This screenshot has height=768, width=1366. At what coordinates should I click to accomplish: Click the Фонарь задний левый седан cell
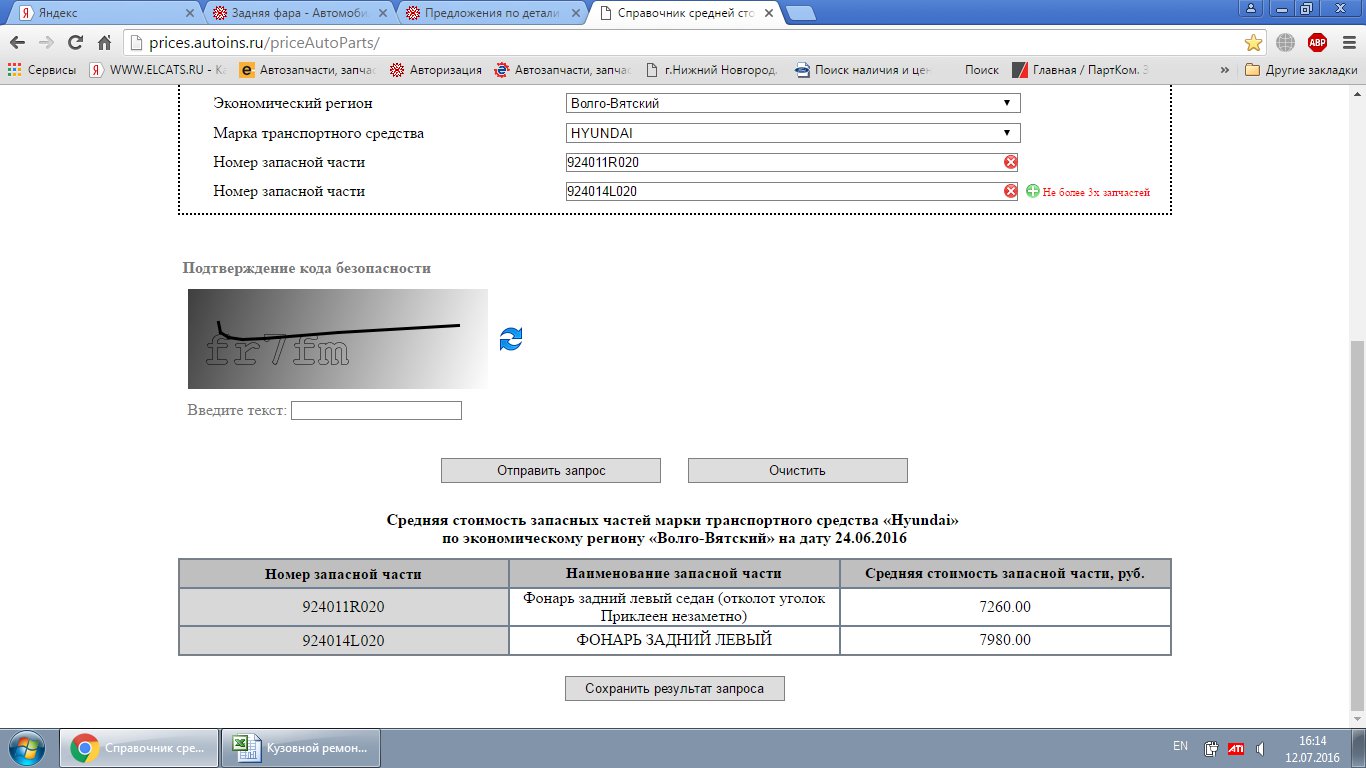(x=674, y=607)
